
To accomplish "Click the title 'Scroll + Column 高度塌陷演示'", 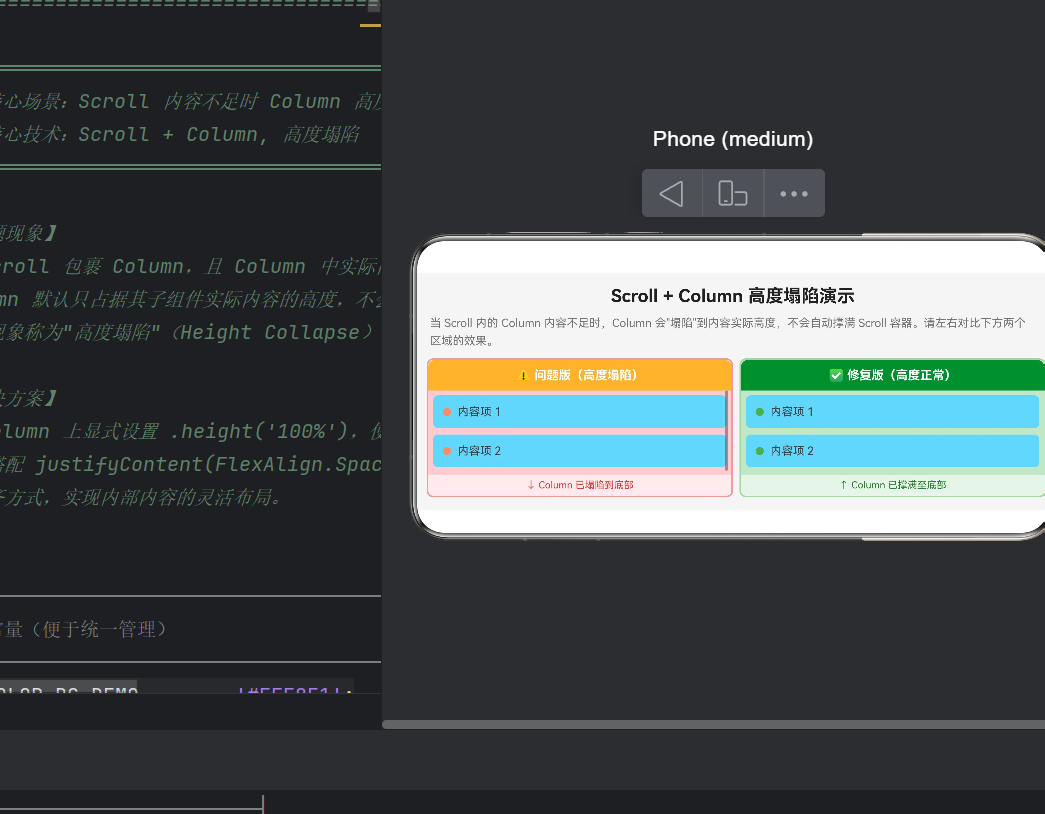I will pyautogui.click(x=732, y=295).
